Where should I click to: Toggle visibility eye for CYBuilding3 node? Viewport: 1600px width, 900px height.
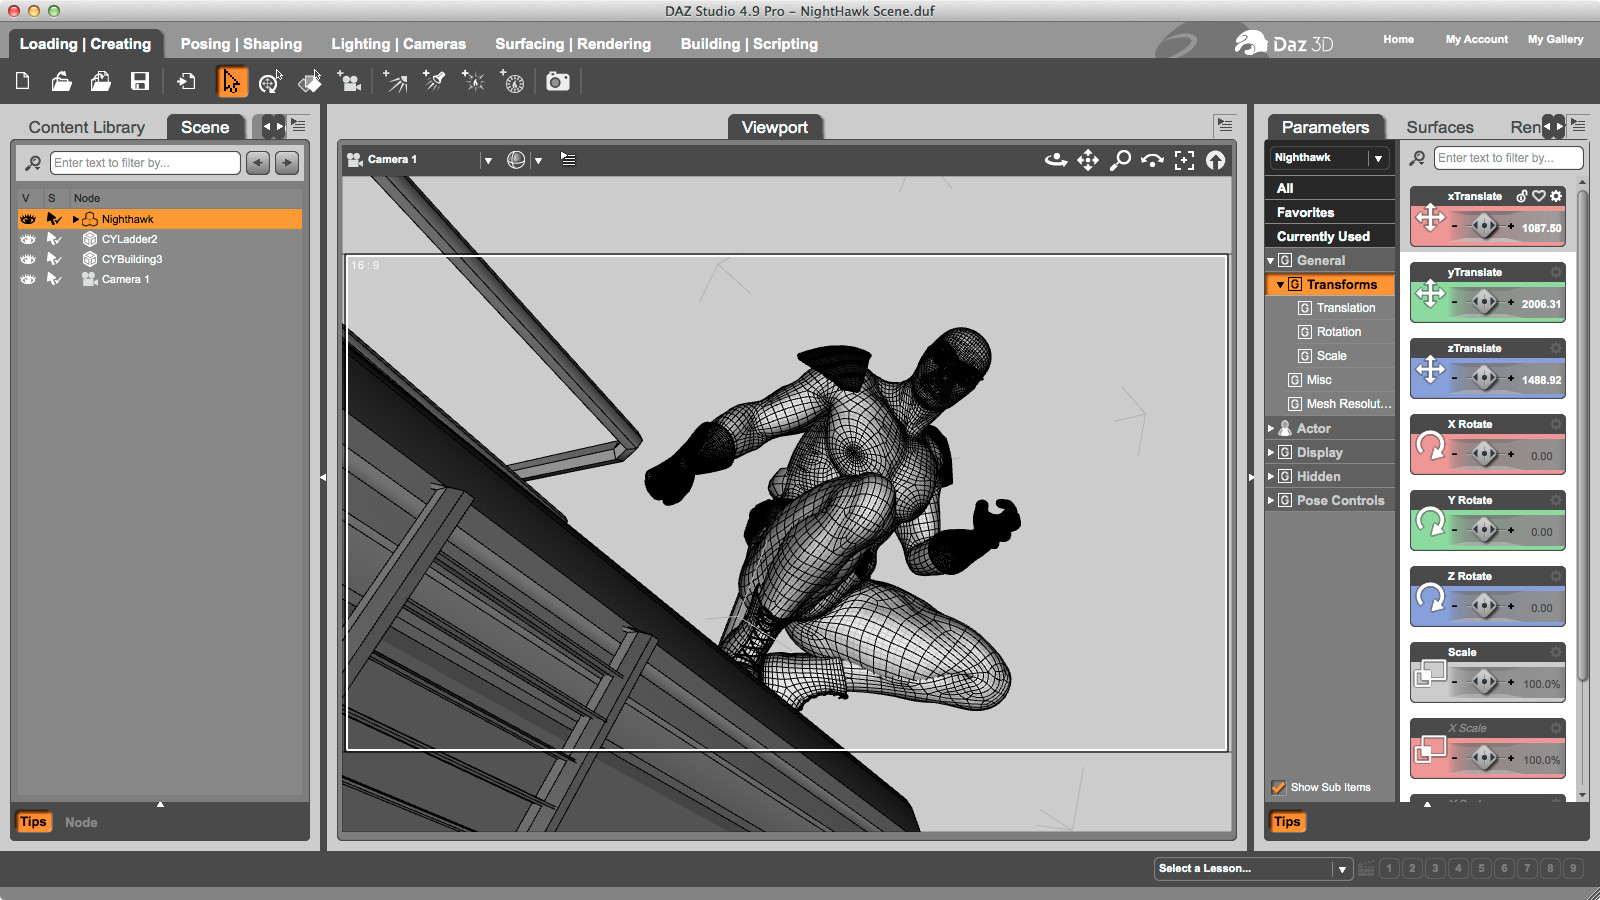[x=28, y=259]
